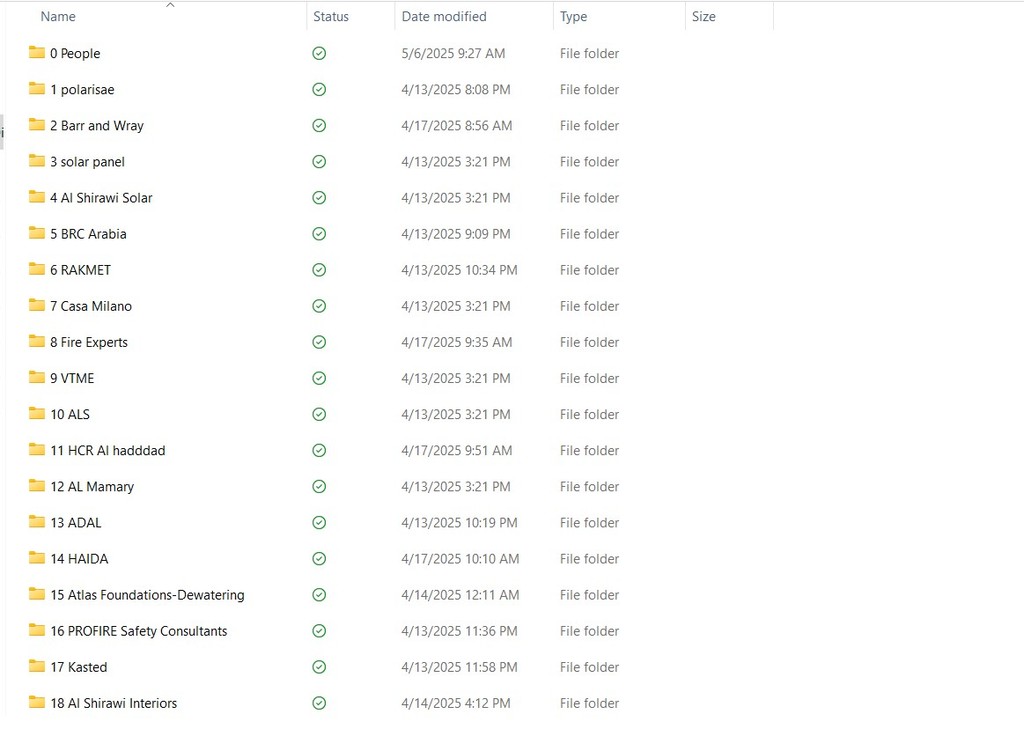Click the folder icon beside 13 ADAL
Image resolution: width=1024 pixels, height=729 pixels.
37,521
